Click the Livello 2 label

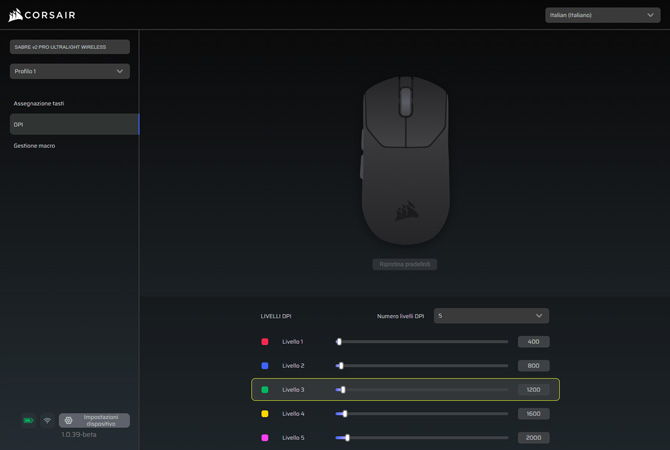tap(293, 366)
